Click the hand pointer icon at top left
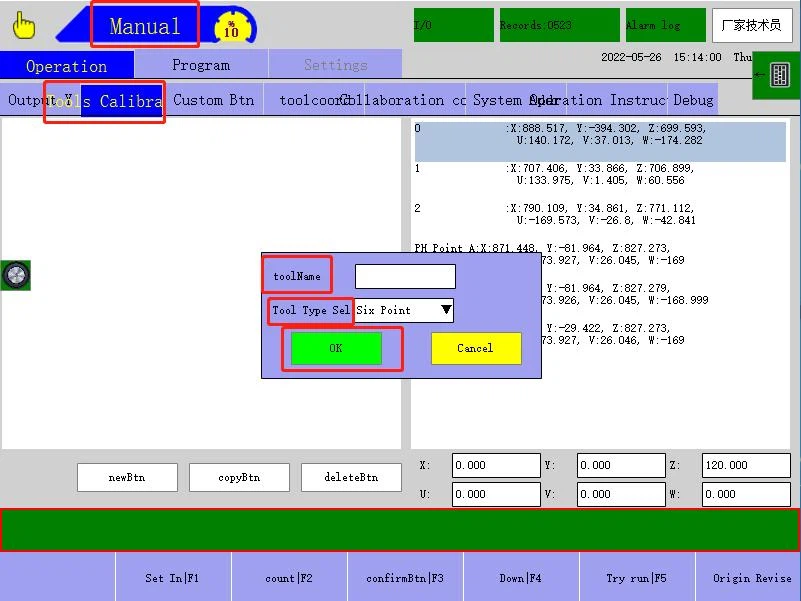This screenshot has height=601, width=801. pyautogui.click(x=24, y=25)
